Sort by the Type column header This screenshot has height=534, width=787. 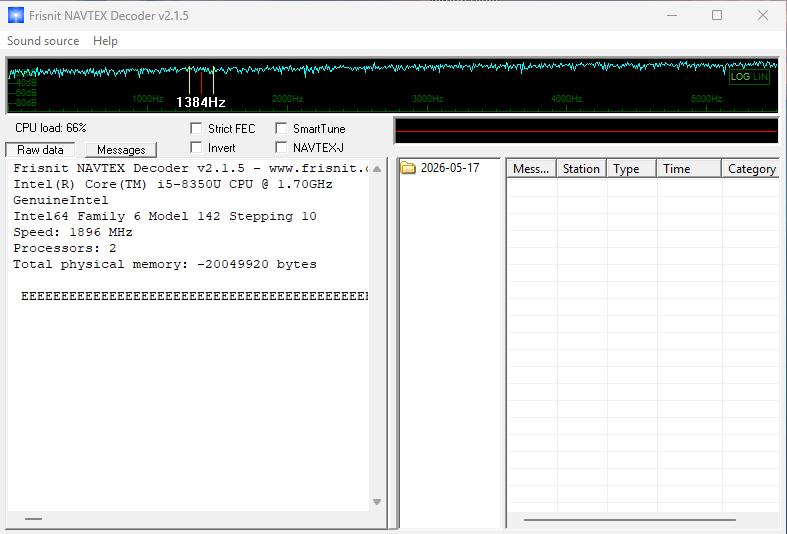(632, 169)
